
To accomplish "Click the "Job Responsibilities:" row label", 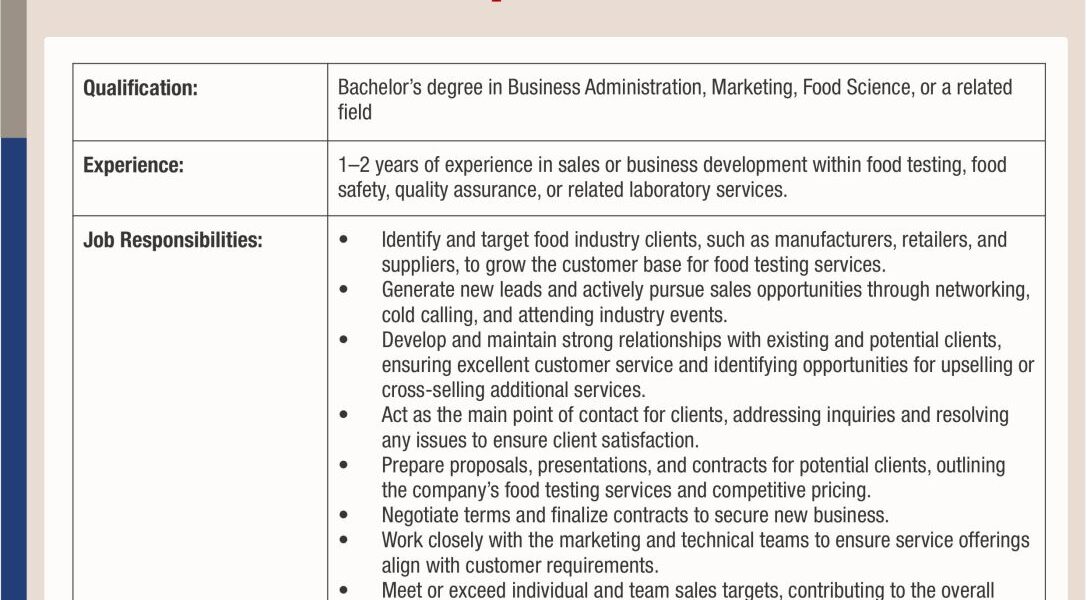I will tap(172, 241).
